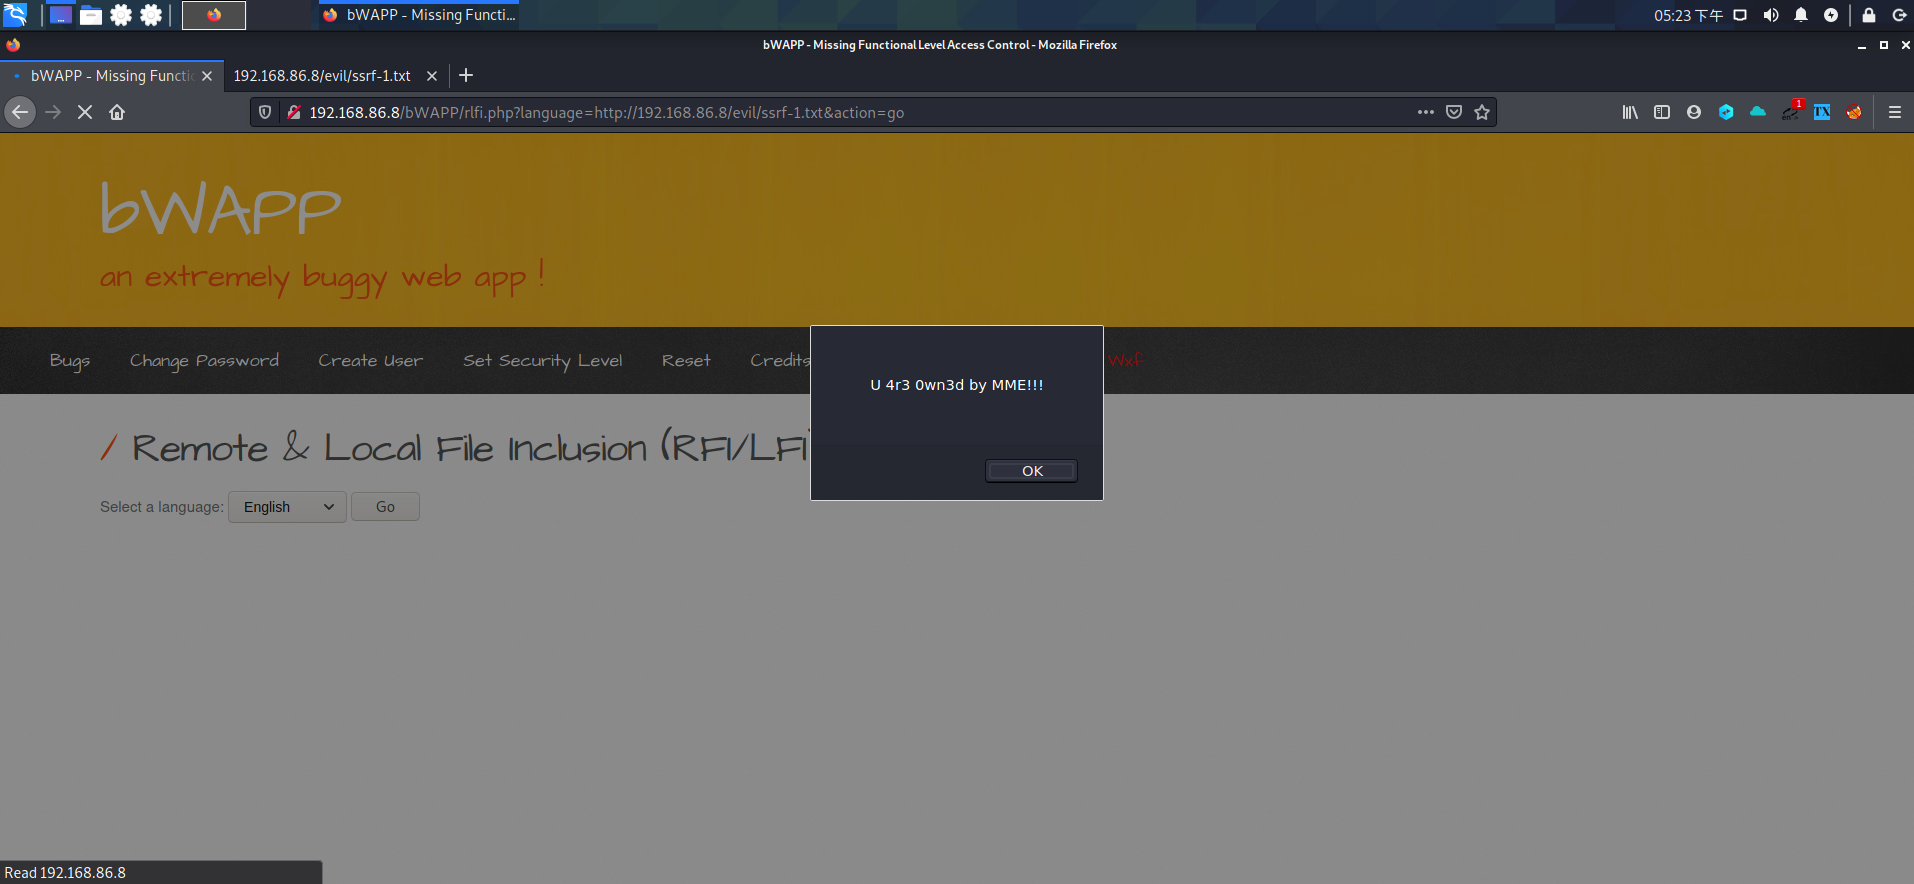Open the tracking protection shield in the address bar

[x=265, y=112]
